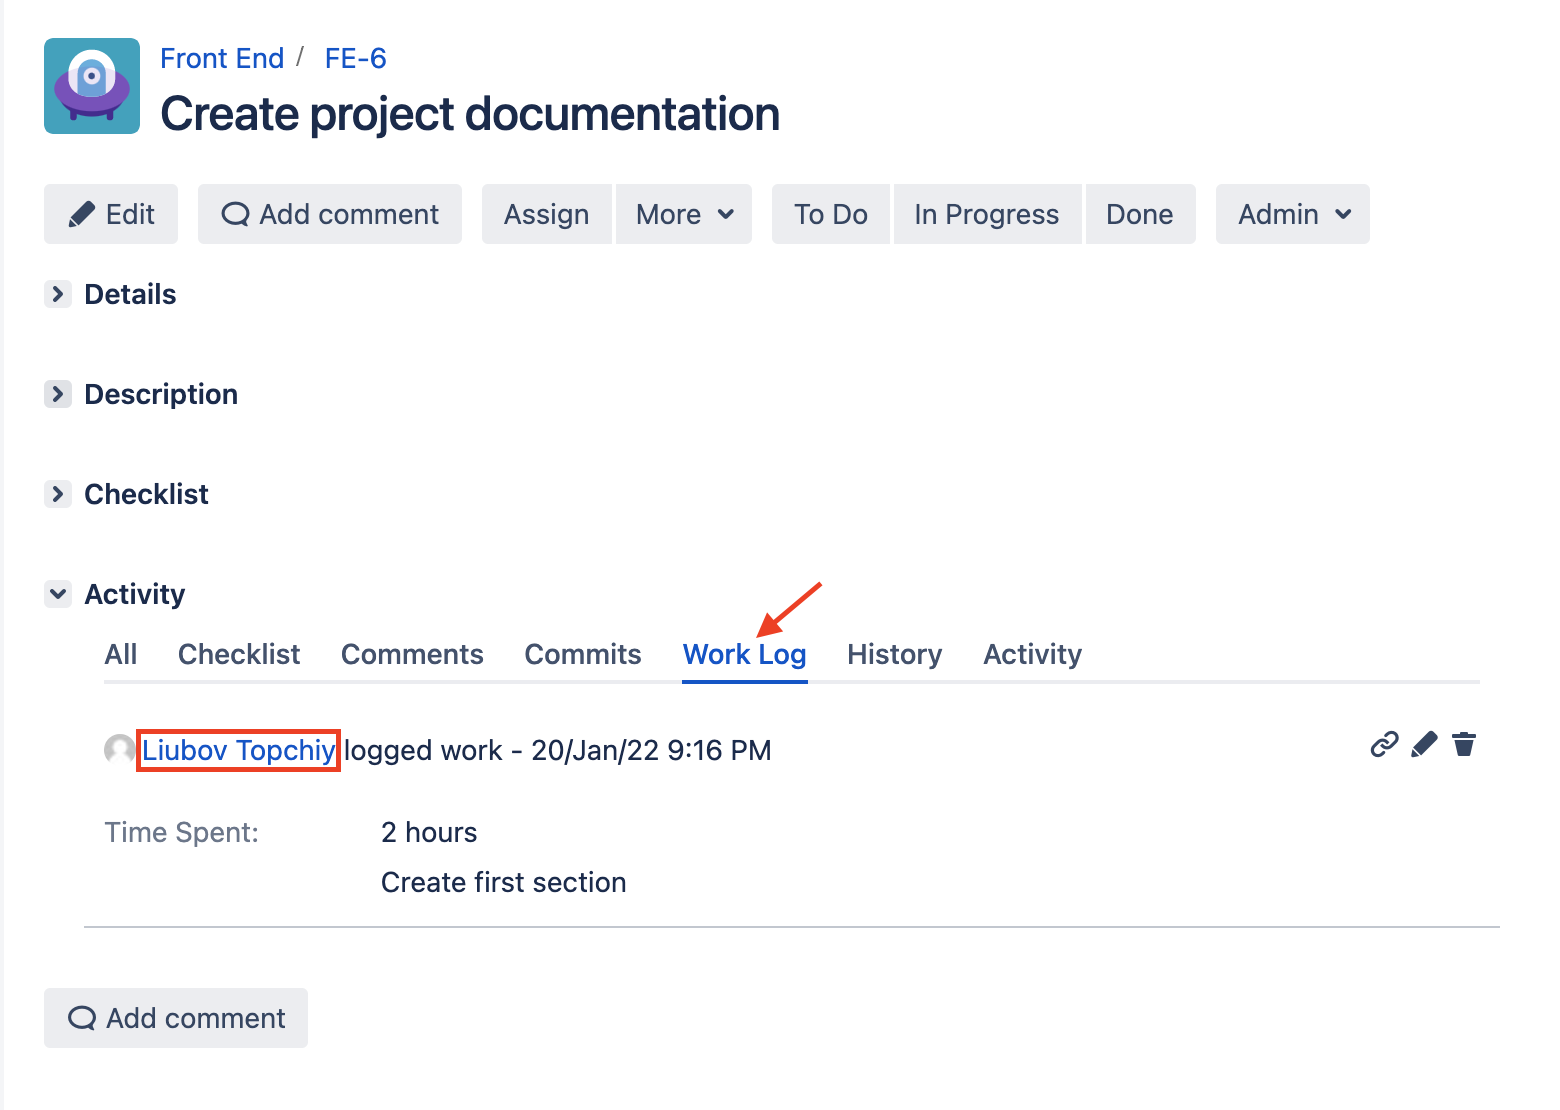Click the Front End project avatar icon

pos(92,86)
